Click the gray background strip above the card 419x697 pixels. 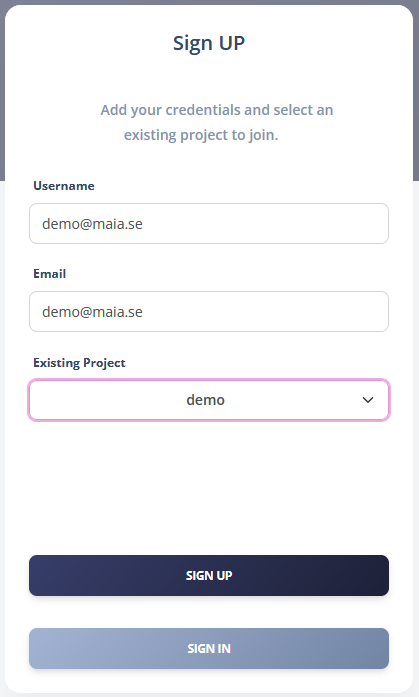pos(209,2)
